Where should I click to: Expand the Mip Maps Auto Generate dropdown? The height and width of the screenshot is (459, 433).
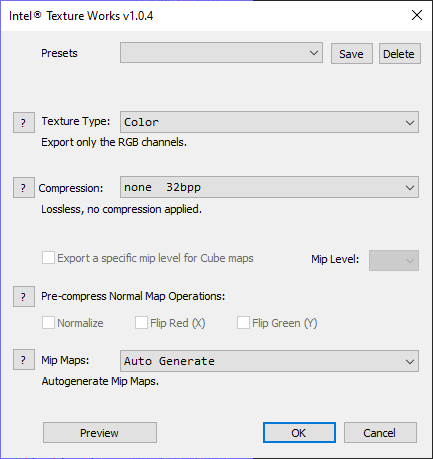coord(269,361)
